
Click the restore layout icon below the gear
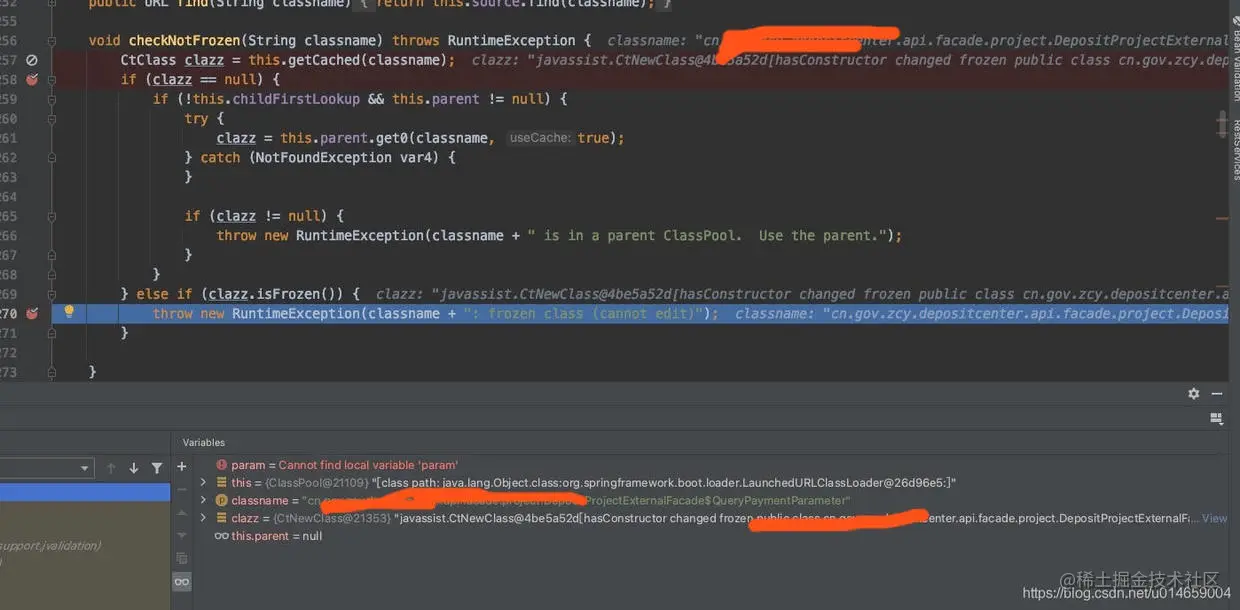pos(1216,419)
